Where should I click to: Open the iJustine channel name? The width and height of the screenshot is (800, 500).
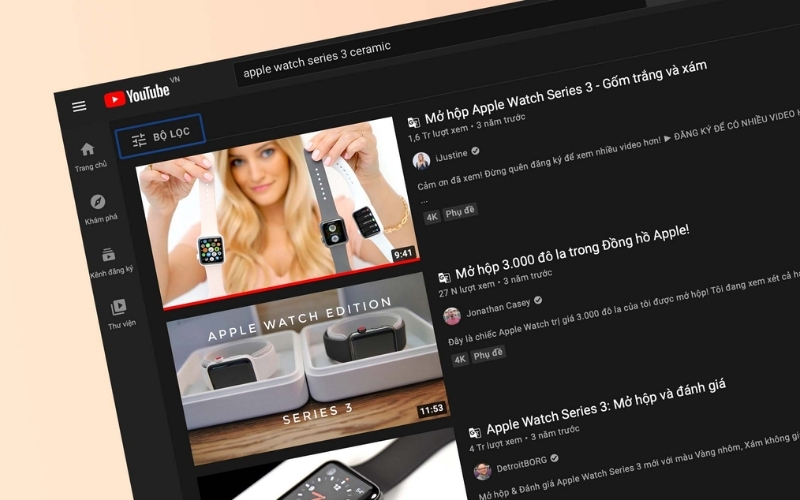click(451, 155)
